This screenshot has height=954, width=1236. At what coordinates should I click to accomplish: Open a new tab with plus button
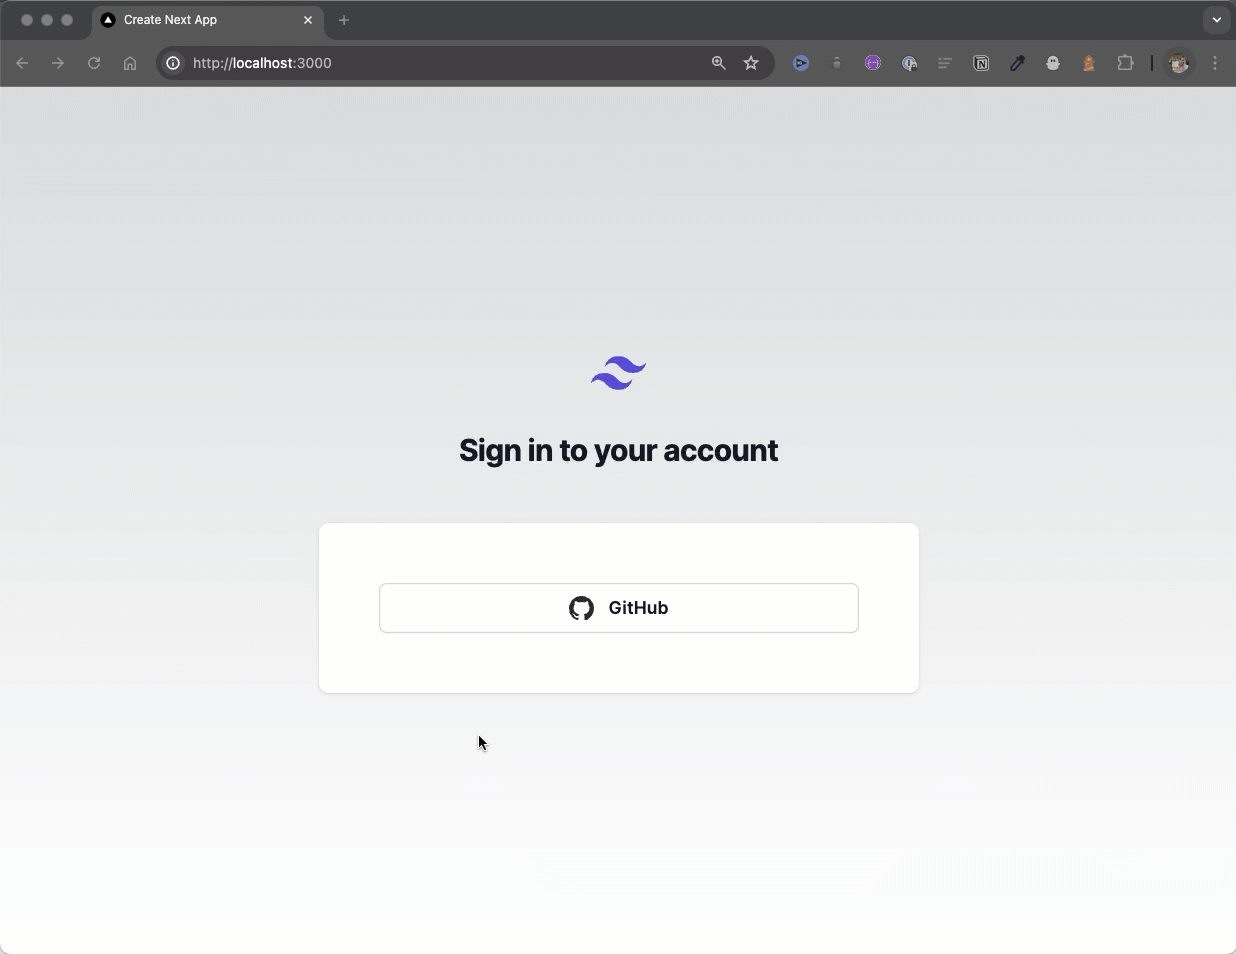pyautogui.click(x=344, y=20)
